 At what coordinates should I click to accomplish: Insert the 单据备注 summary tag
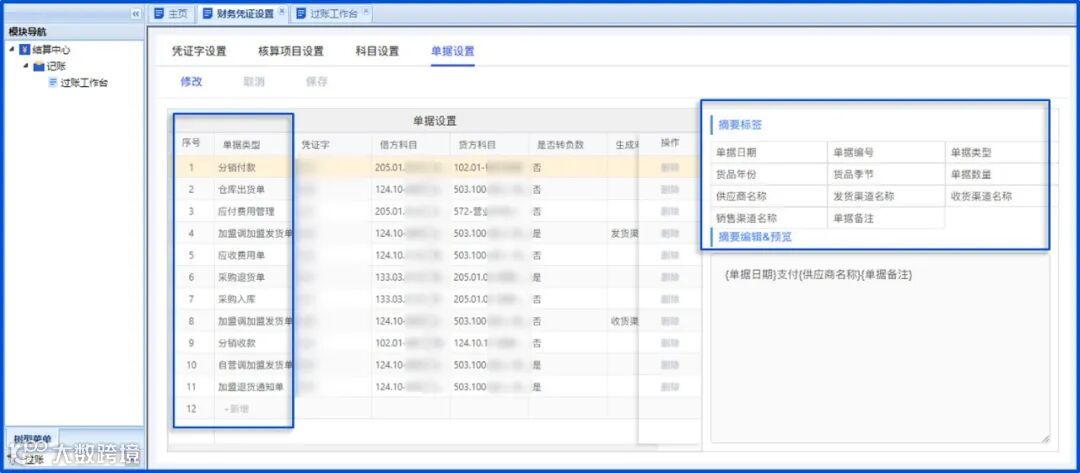point(886,218)
